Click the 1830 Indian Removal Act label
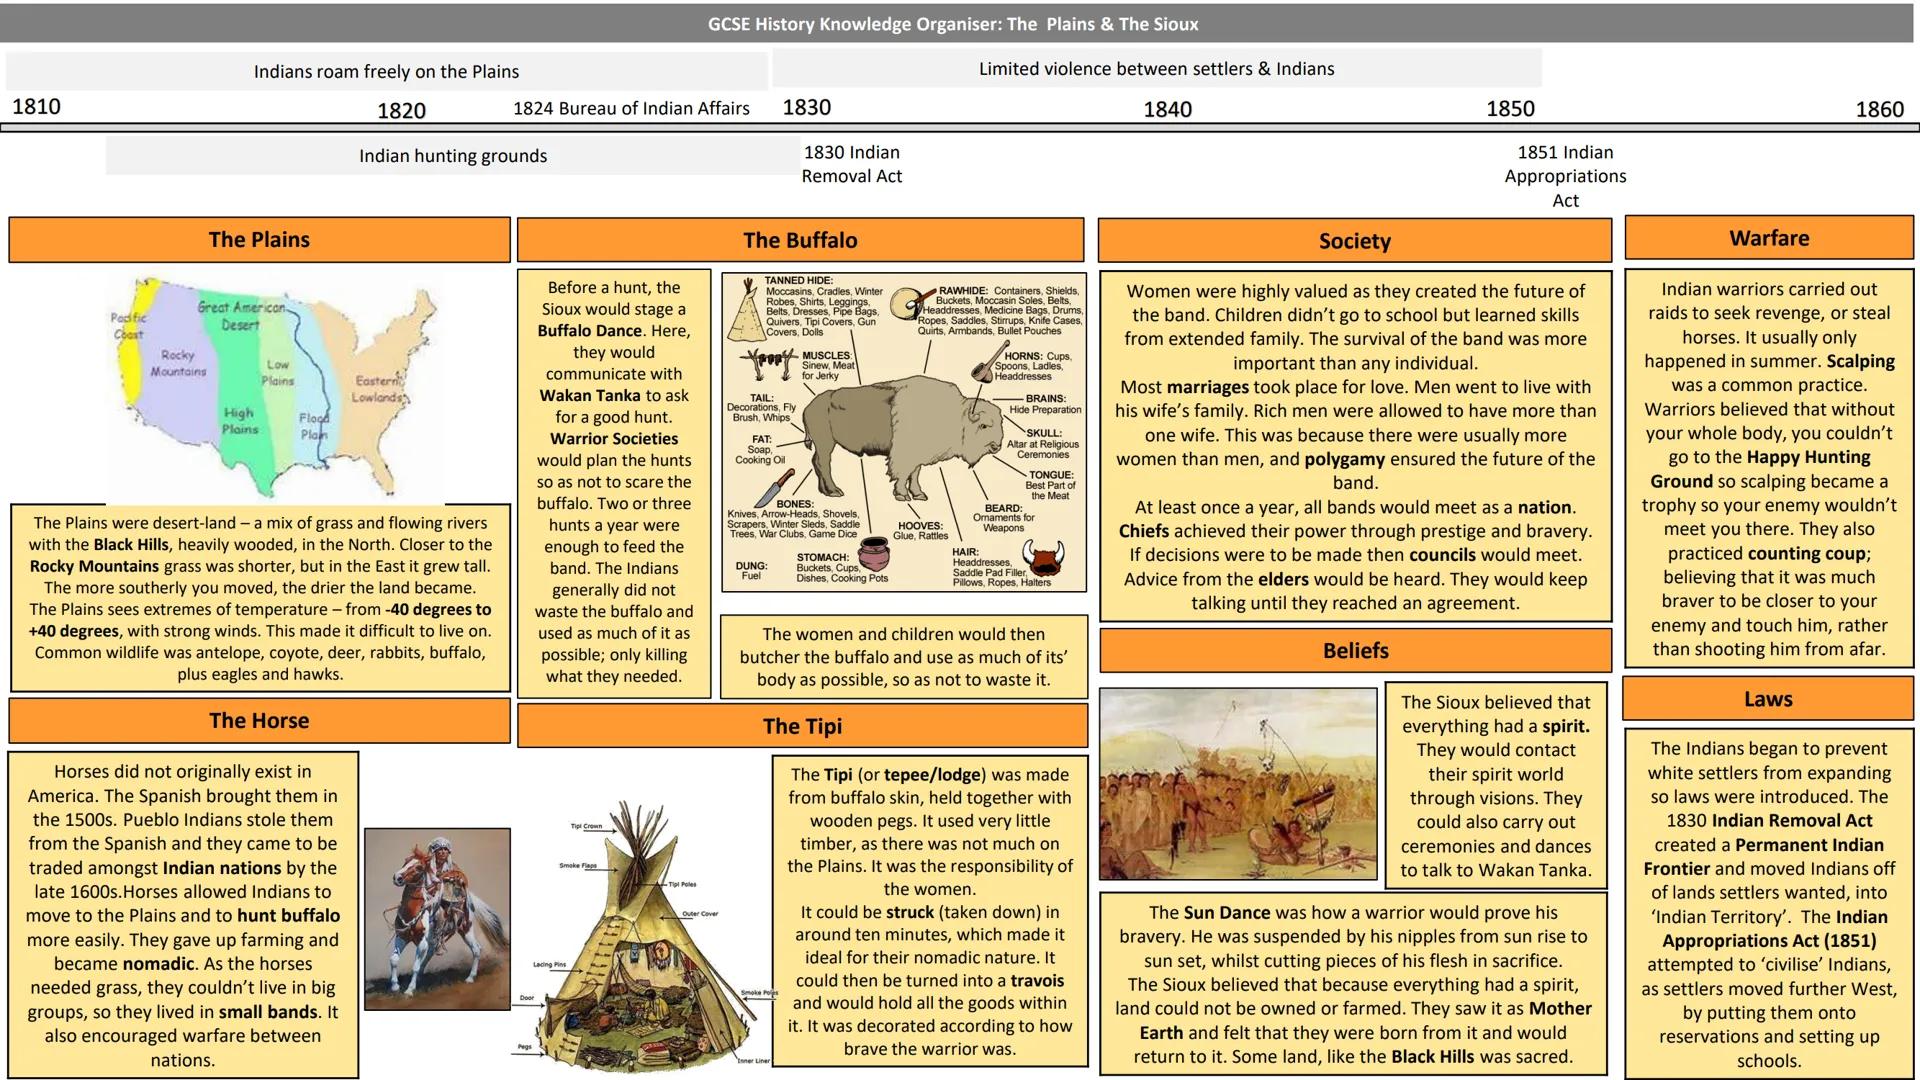Viewport: 1920px width, 1080px height. point(852,164)
